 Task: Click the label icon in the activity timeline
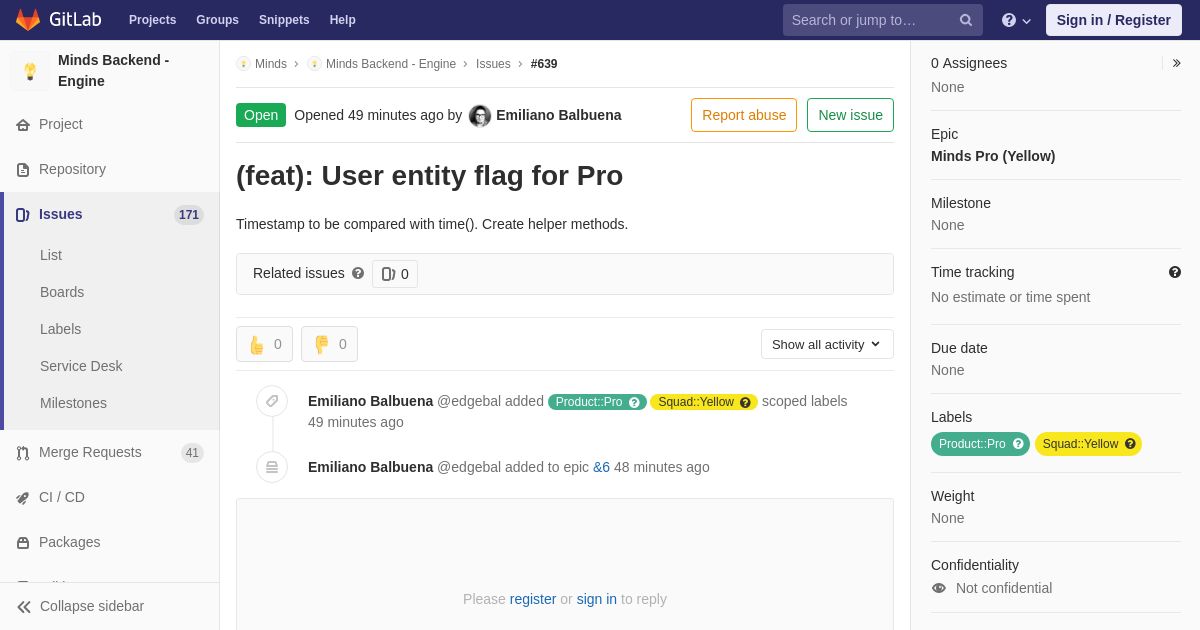click(272, 401)
